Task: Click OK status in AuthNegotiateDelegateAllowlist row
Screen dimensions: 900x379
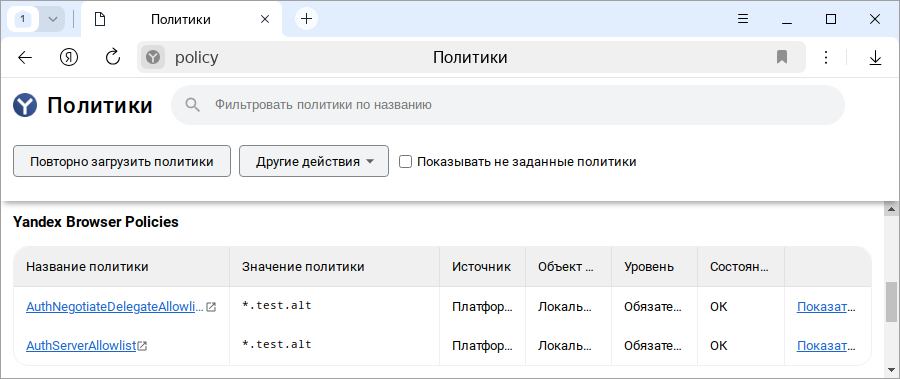Action: pyautogui.click(x=719, y=307)
